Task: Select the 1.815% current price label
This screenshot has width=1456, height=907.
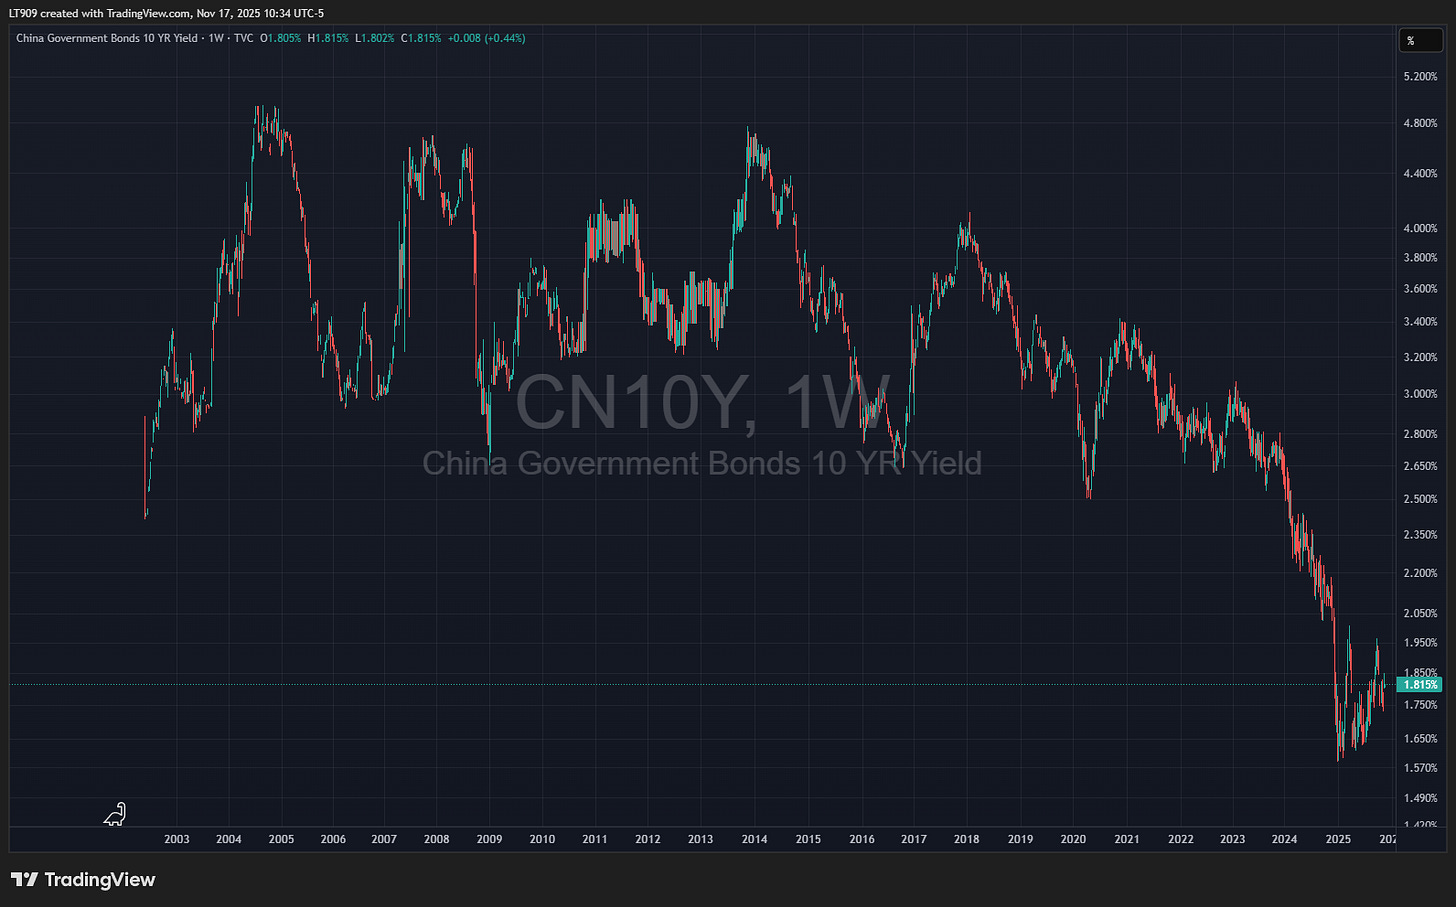Action: [1420, 685]
